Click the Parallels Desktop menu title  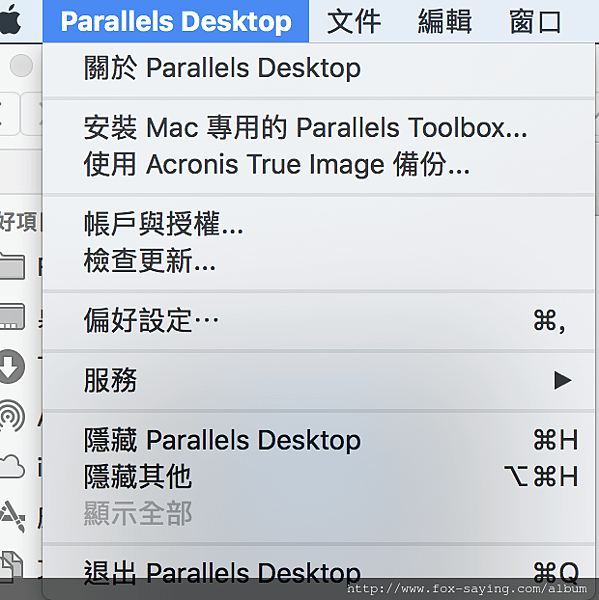click(176, 21)
